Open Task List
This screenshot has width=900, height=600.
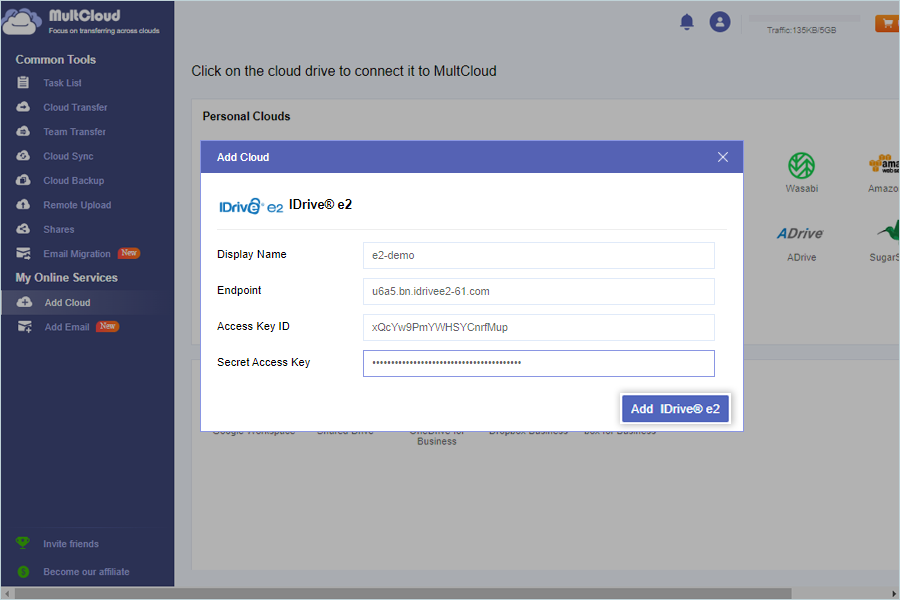(x=62, y=83)
